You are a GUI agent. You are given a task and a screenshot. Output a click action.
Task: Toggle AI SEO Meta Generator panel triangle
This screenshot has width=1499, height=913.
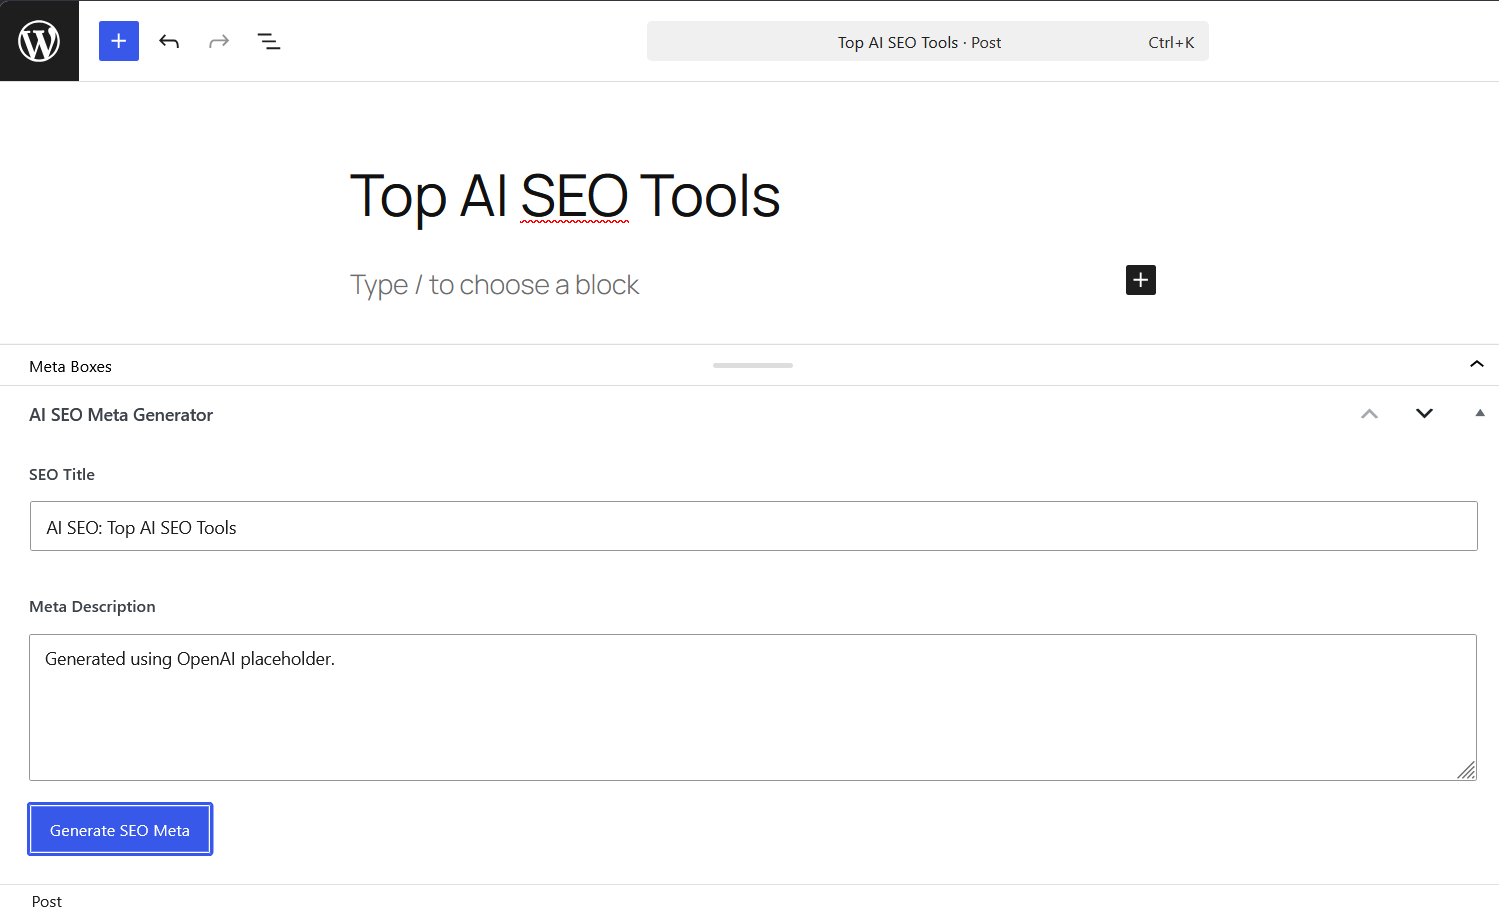pyautogui.click(x=1480, y=413)
